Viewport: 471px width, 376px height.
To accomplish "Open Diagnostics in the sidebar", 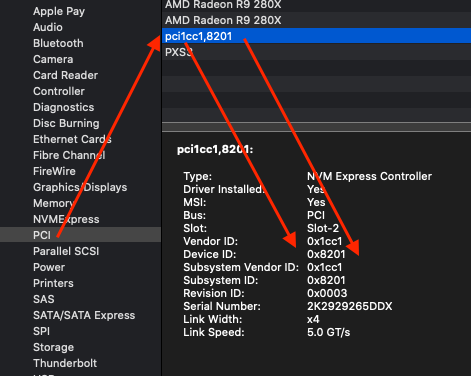I will pos(63,107).
